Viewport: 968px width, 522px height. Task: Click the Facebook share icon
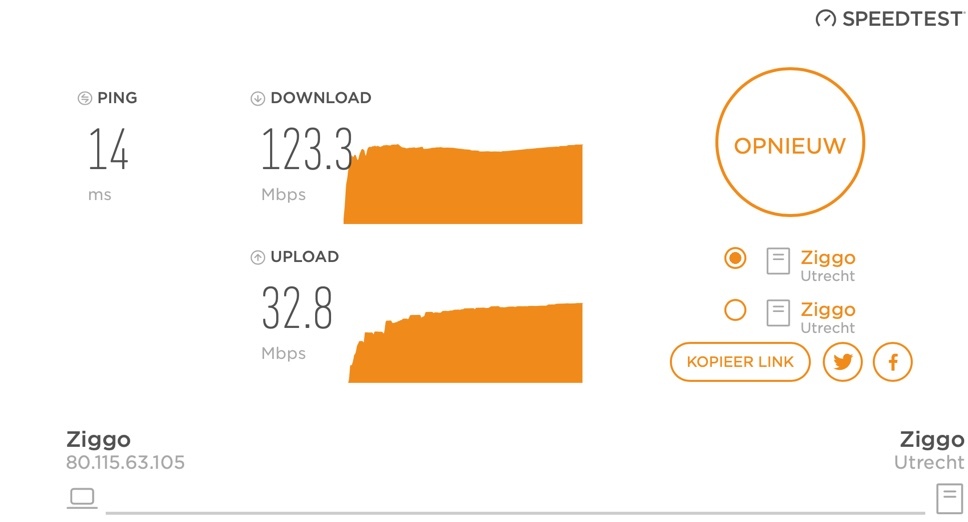pyautogui.click(x=892, y=362)
